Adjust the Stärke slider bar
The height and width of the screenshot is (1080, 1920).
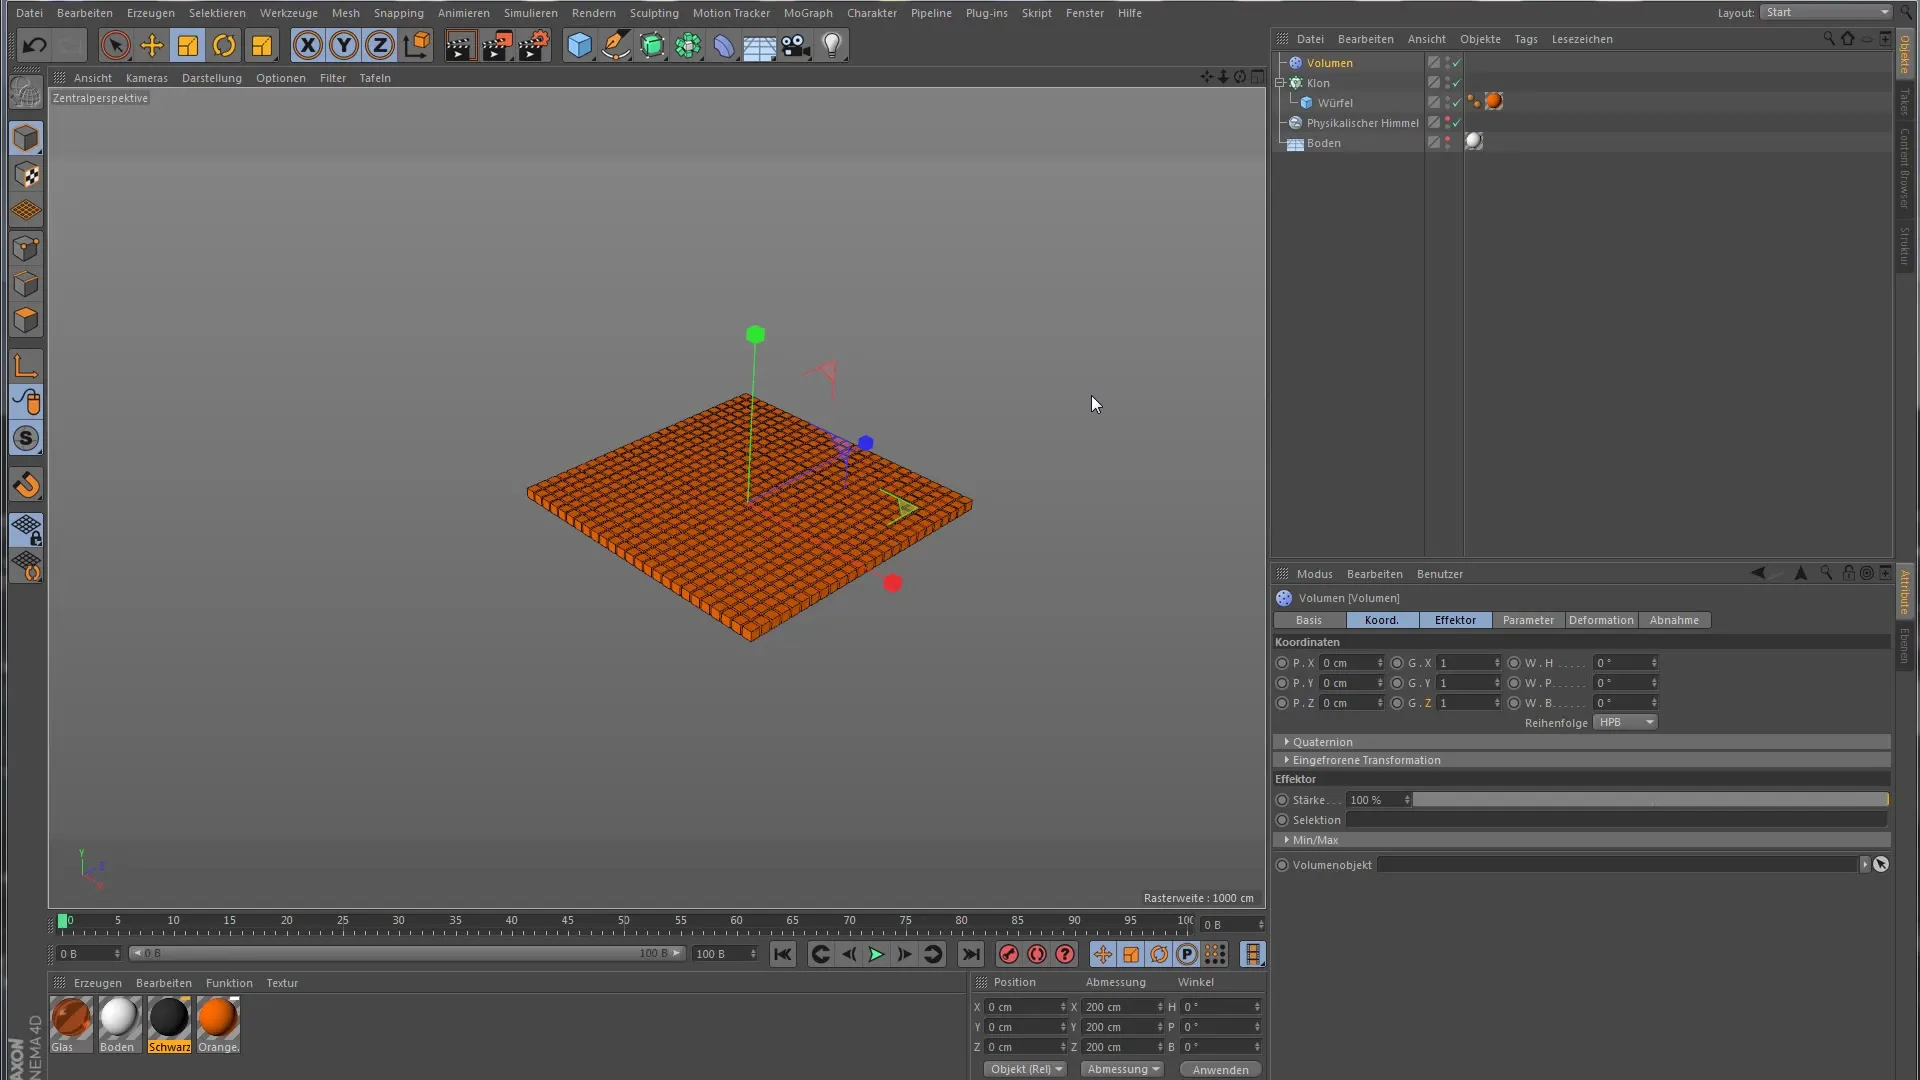[x=1650, y=800]
